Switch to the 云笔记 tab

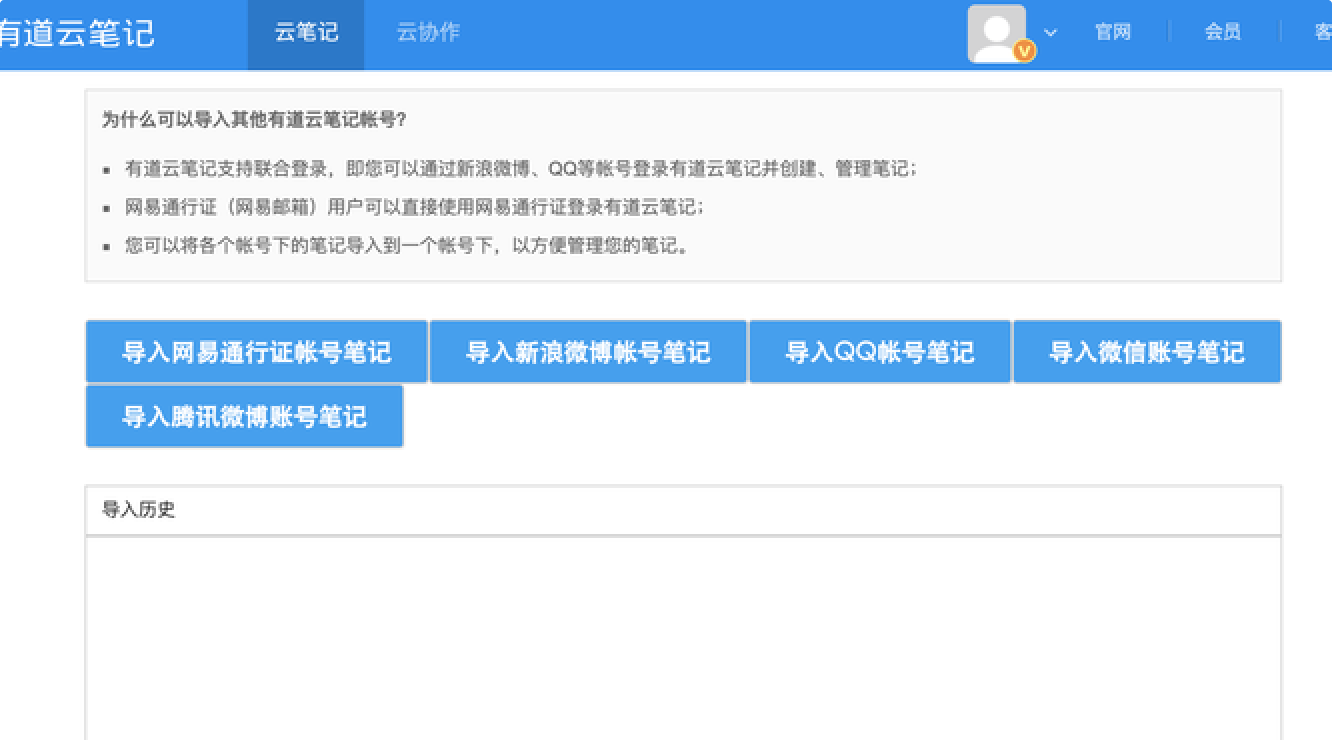click(306, 33)
